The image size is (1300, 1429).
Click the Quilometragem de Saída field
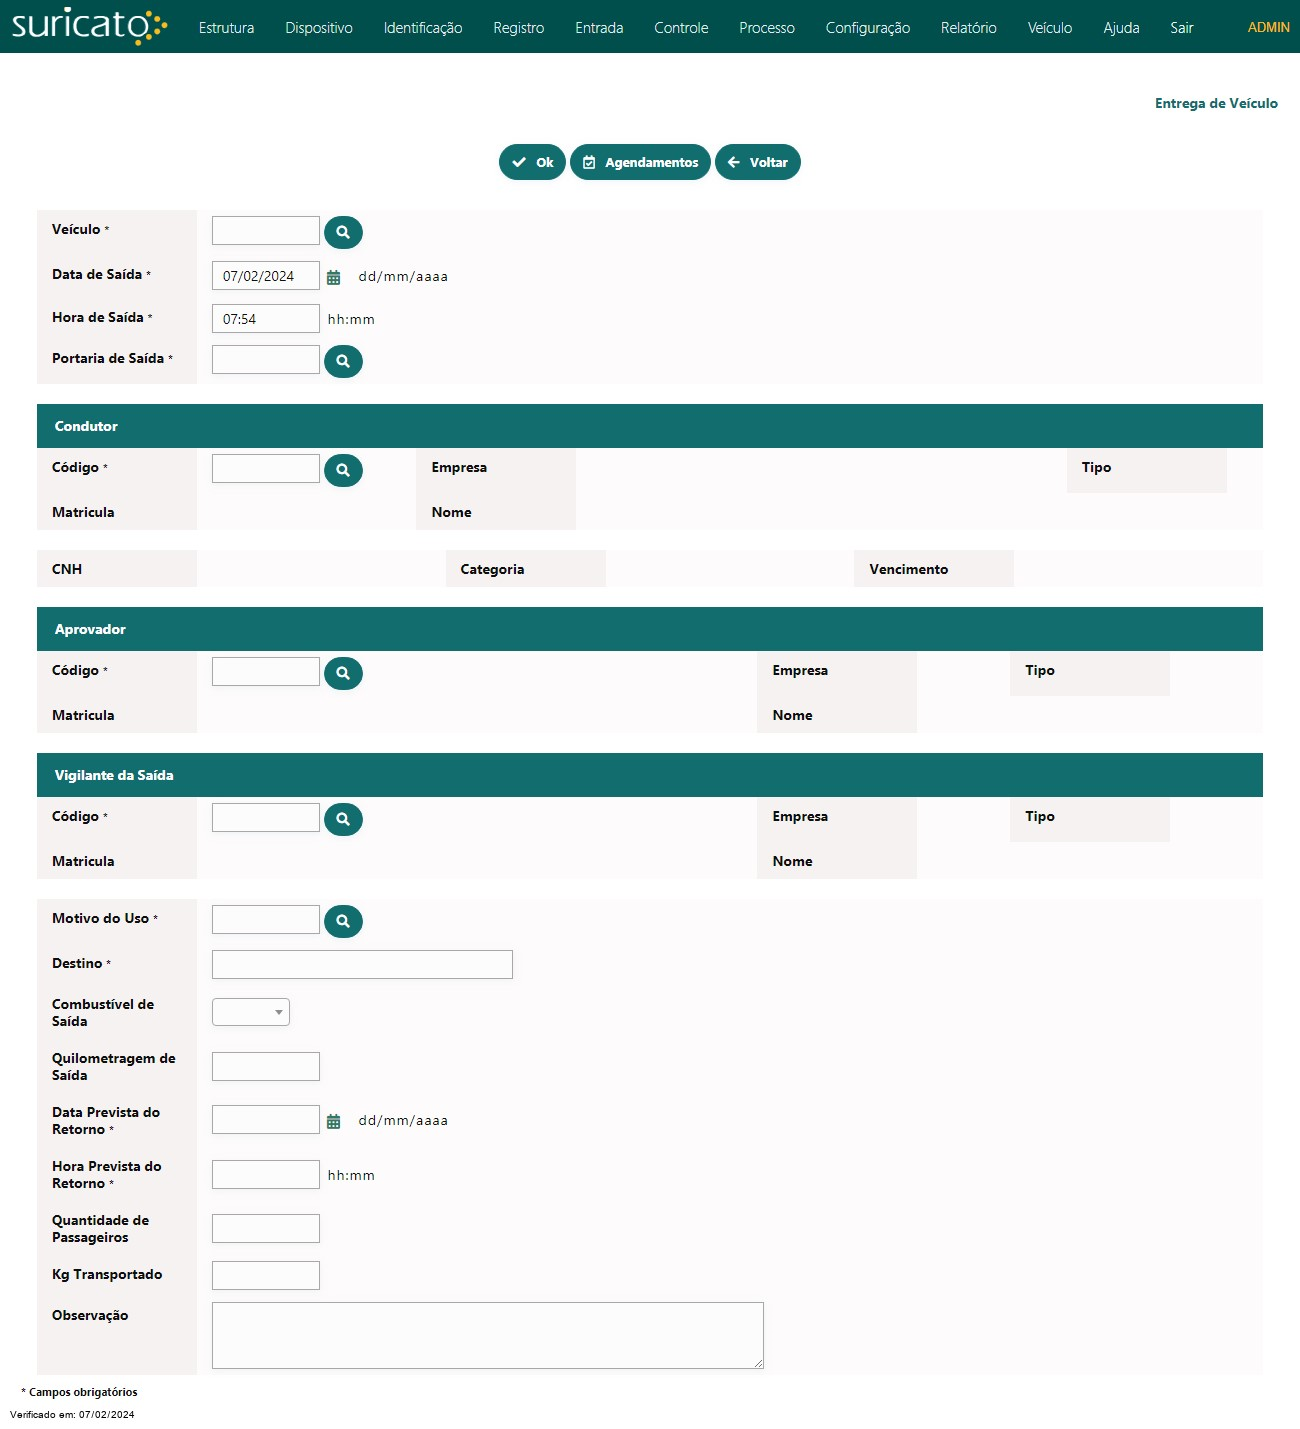pos(266,1066)
